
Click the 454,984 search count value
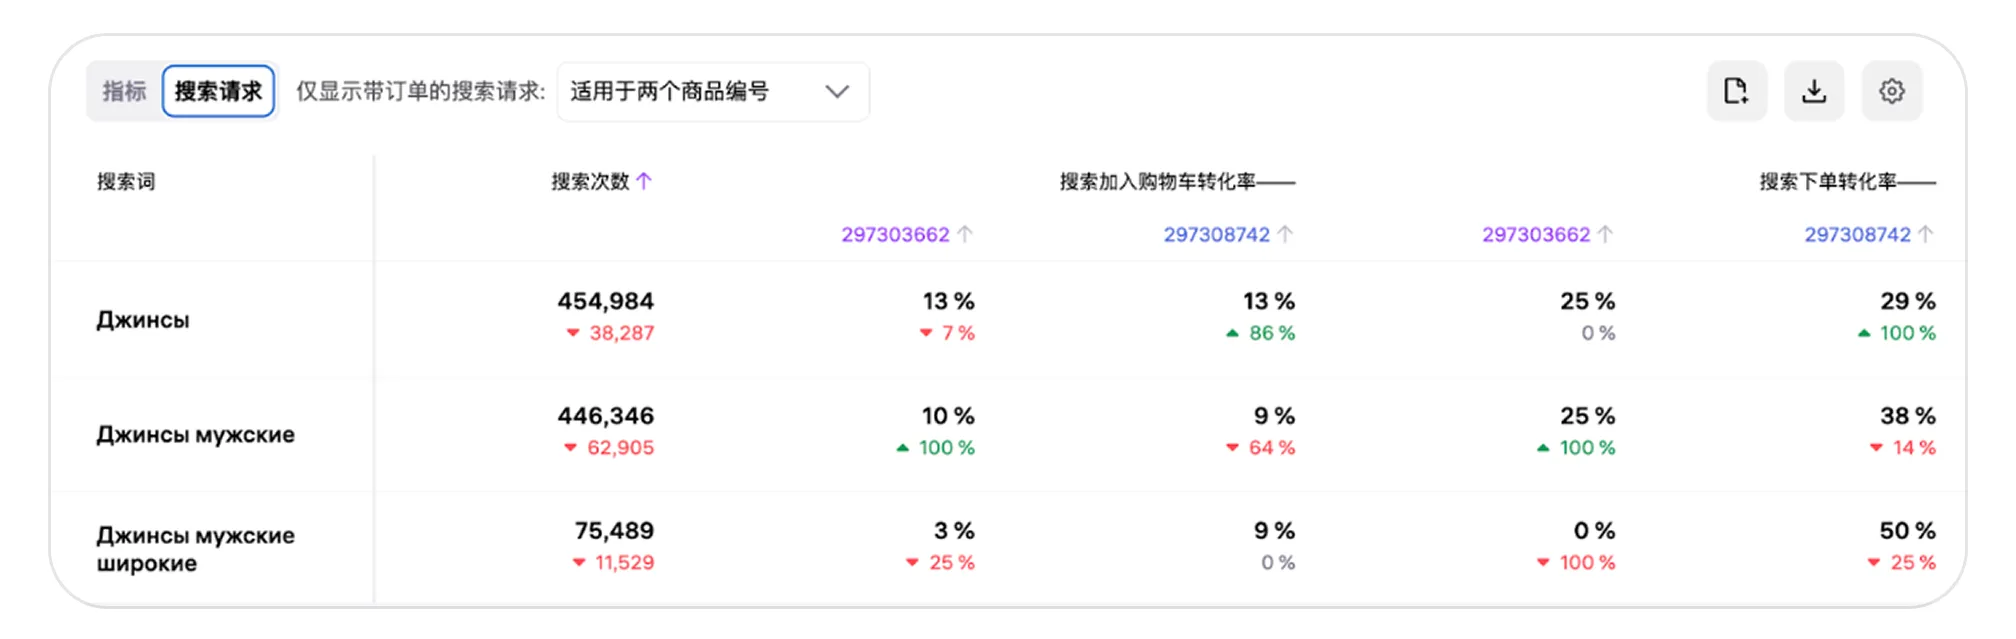click(x=605, y=301)
